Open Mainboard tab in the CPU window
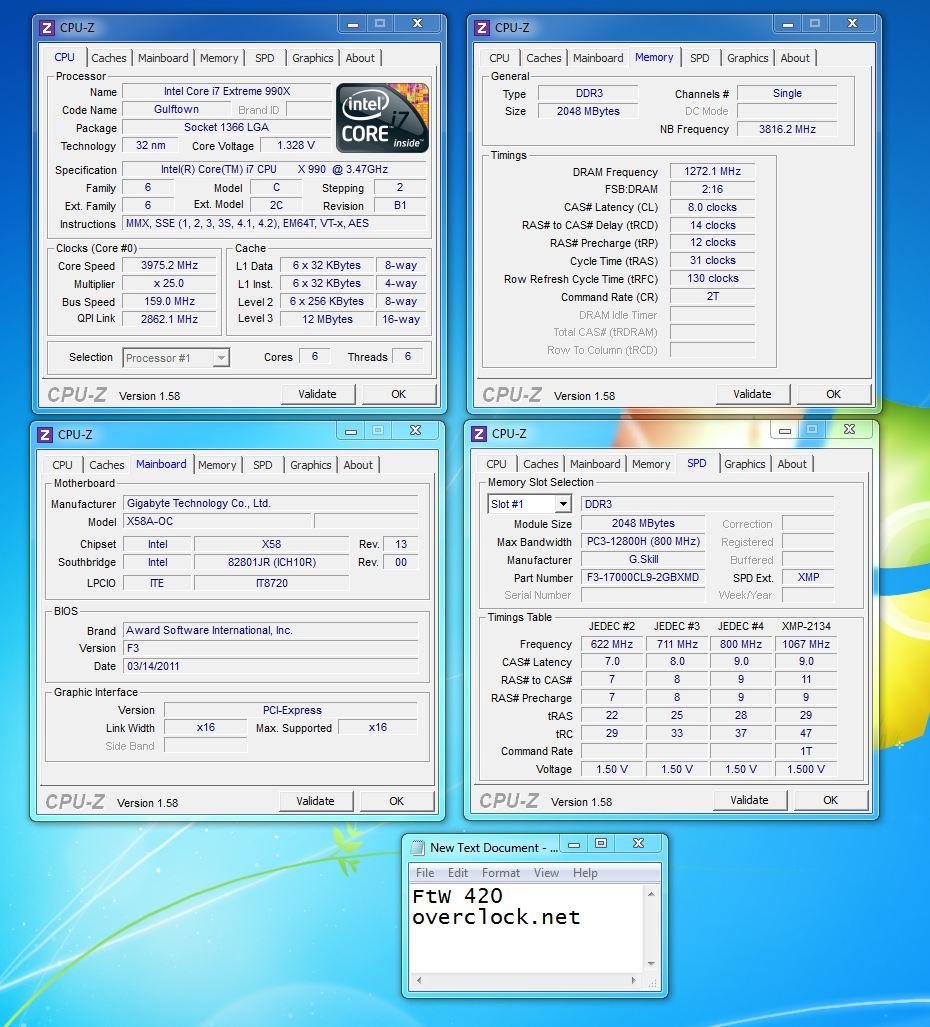The width and height of the screenshot is (930, 1027). 163,58
